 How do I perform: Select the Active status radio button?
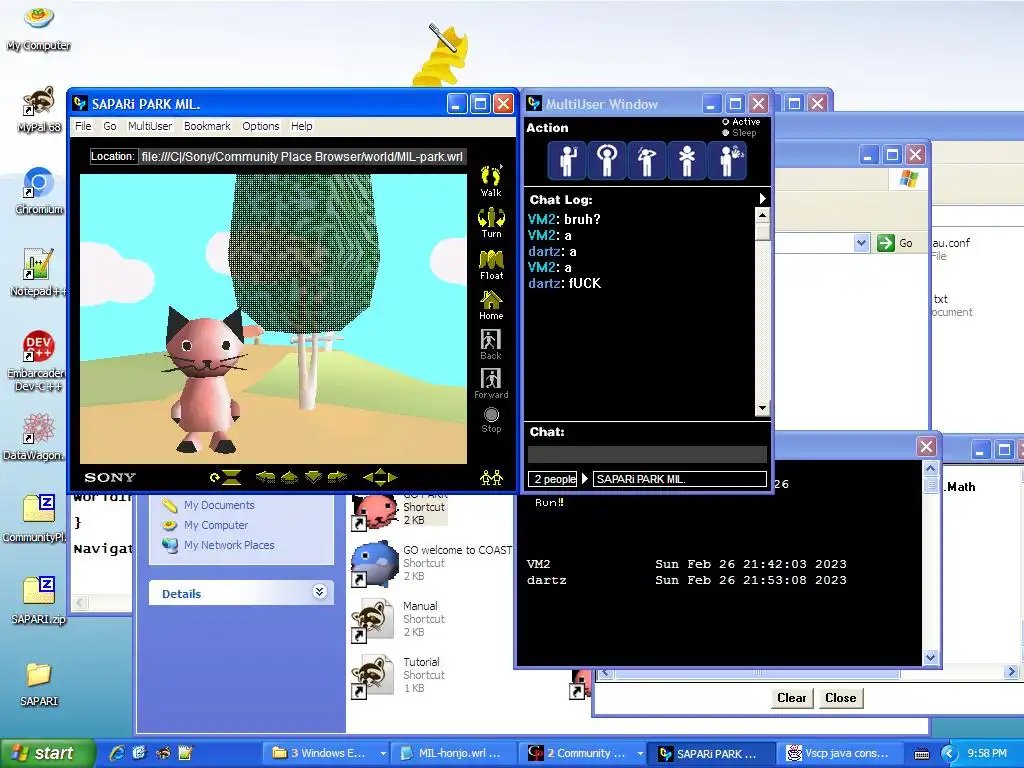726,122
